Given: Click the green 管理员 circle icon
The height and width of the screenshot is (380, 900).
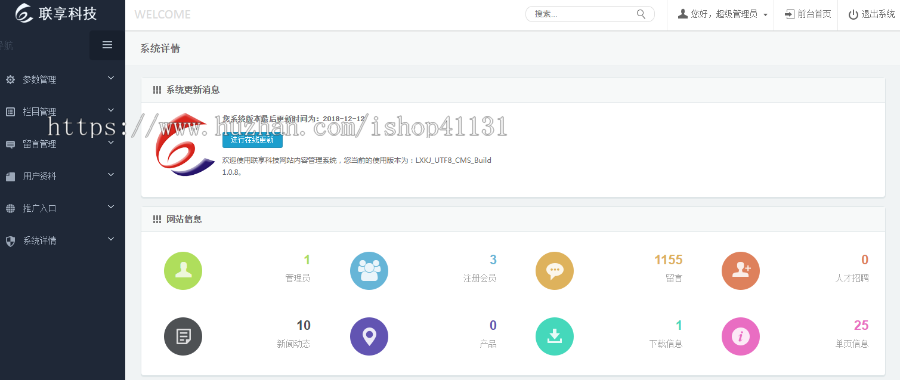Looking at the screenshot, I should click(183, 271).
